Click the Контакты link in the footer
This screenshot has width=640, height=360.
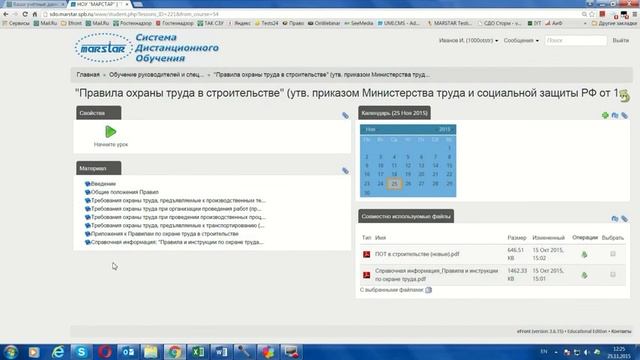pos(621,331)
